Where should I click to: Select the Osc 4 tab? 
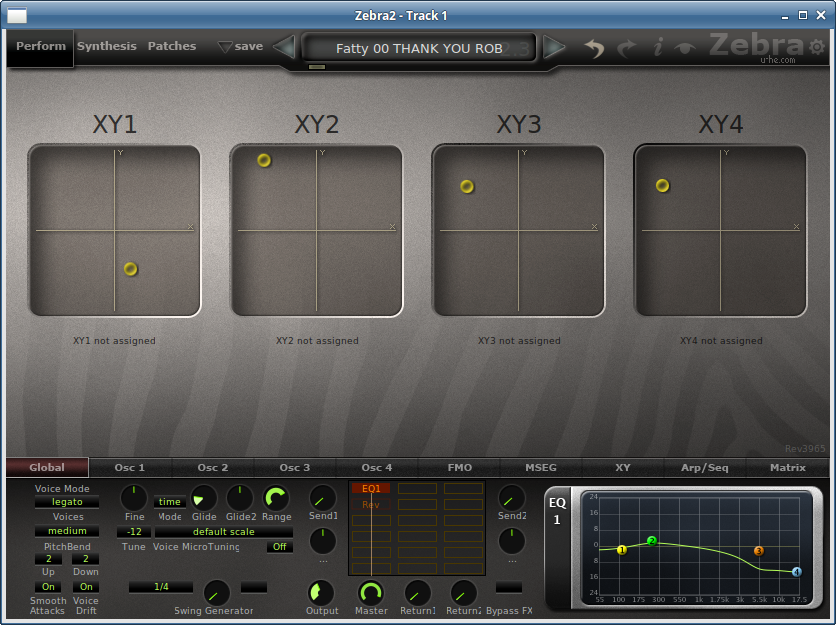tap(376, 467)
